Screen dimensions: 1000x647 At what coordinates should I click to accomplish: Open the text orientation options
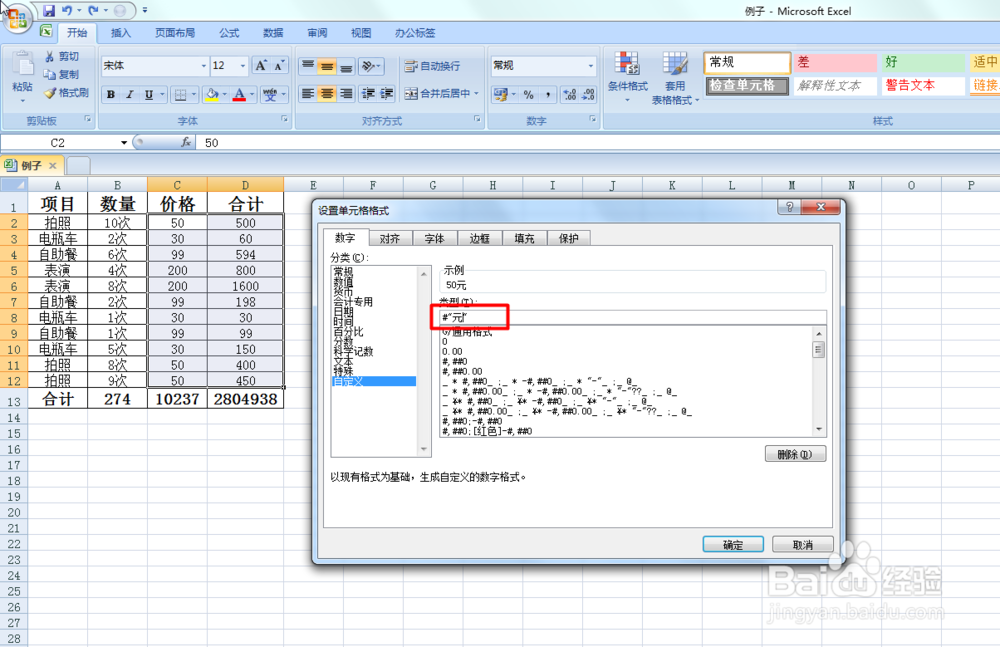(x=371, y=65)
